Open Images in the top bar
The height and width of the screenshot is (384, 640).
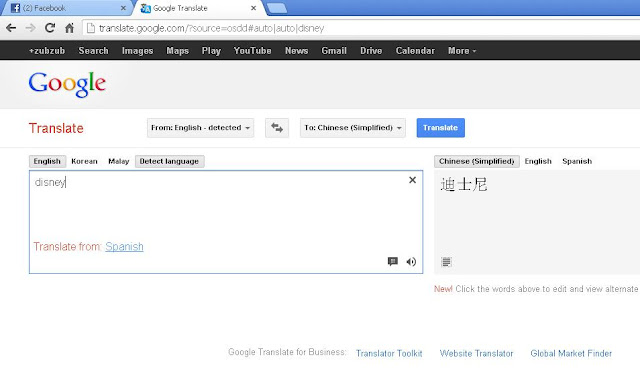tap(138, 51)
